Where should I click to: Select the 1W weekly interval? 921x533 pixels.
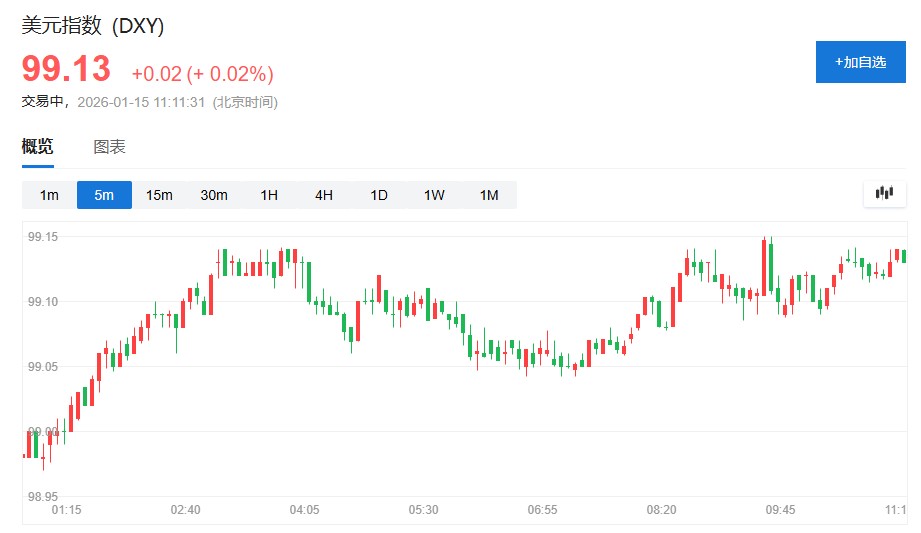(x=434, y=195)
